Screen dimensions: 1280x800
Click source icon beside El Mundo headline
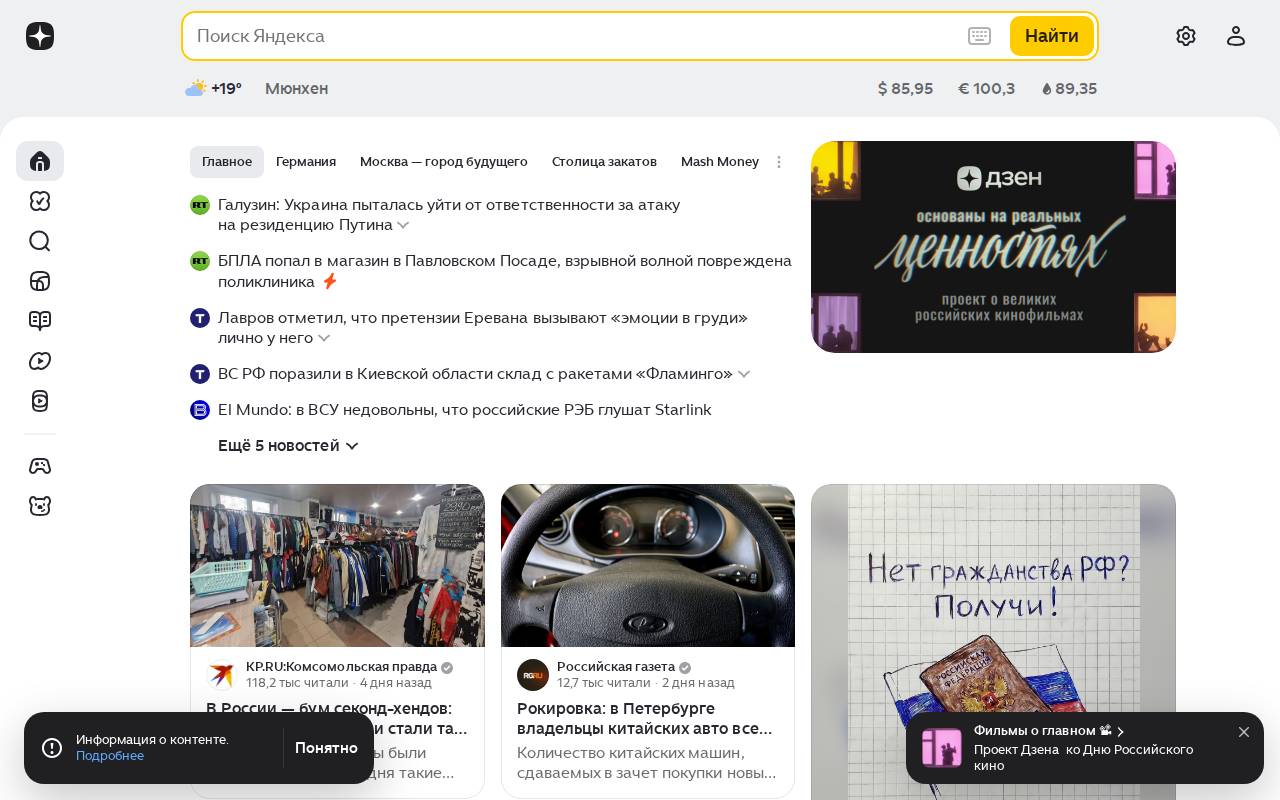pyautogui.click(x=200, y=410)
